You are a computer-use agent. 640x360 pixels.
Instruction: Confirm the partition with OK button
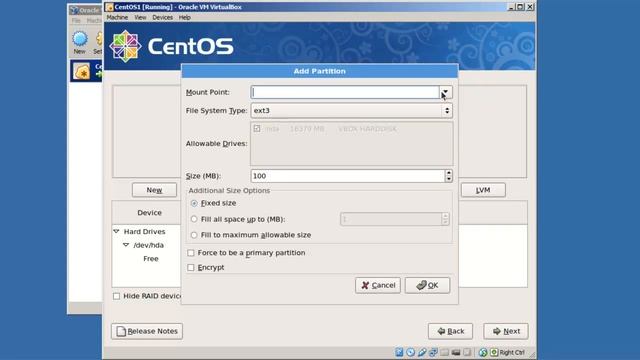pyautogui.click(x=427, y=285)
